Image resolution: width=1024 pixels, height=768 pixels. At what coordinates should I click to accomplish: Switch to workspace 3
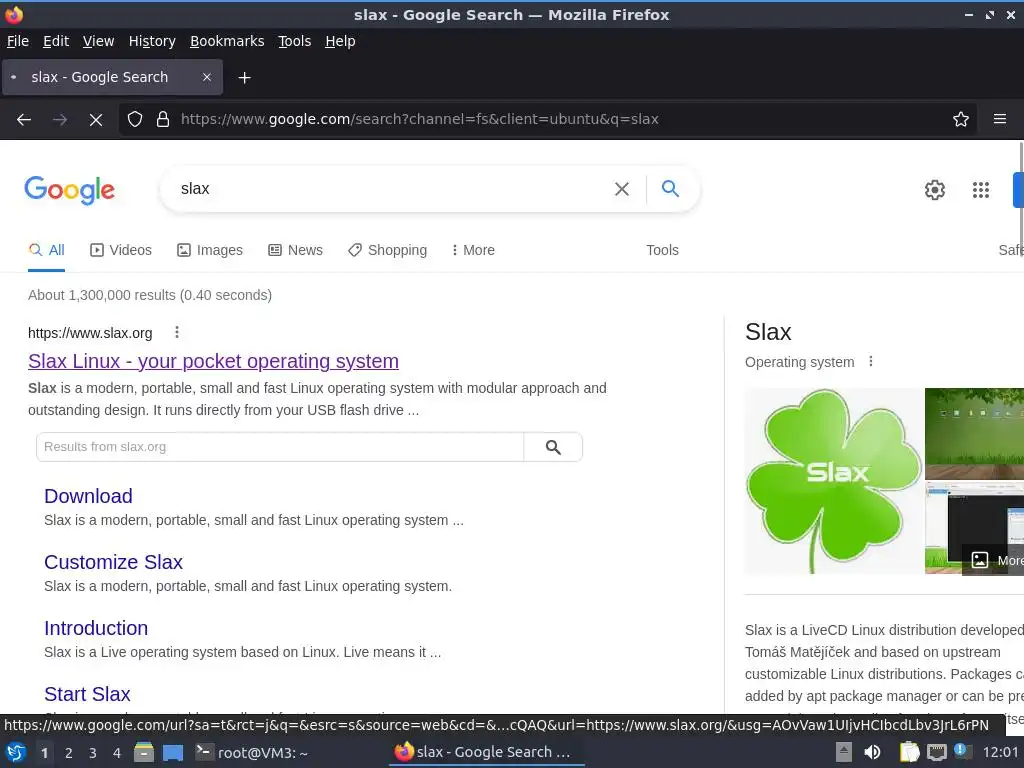pos(93,753)
